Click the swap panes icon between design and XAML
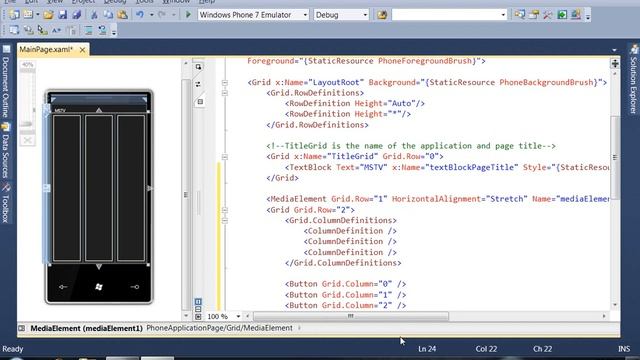The width and height of the screenshot is (640, 360). (198, 84)
